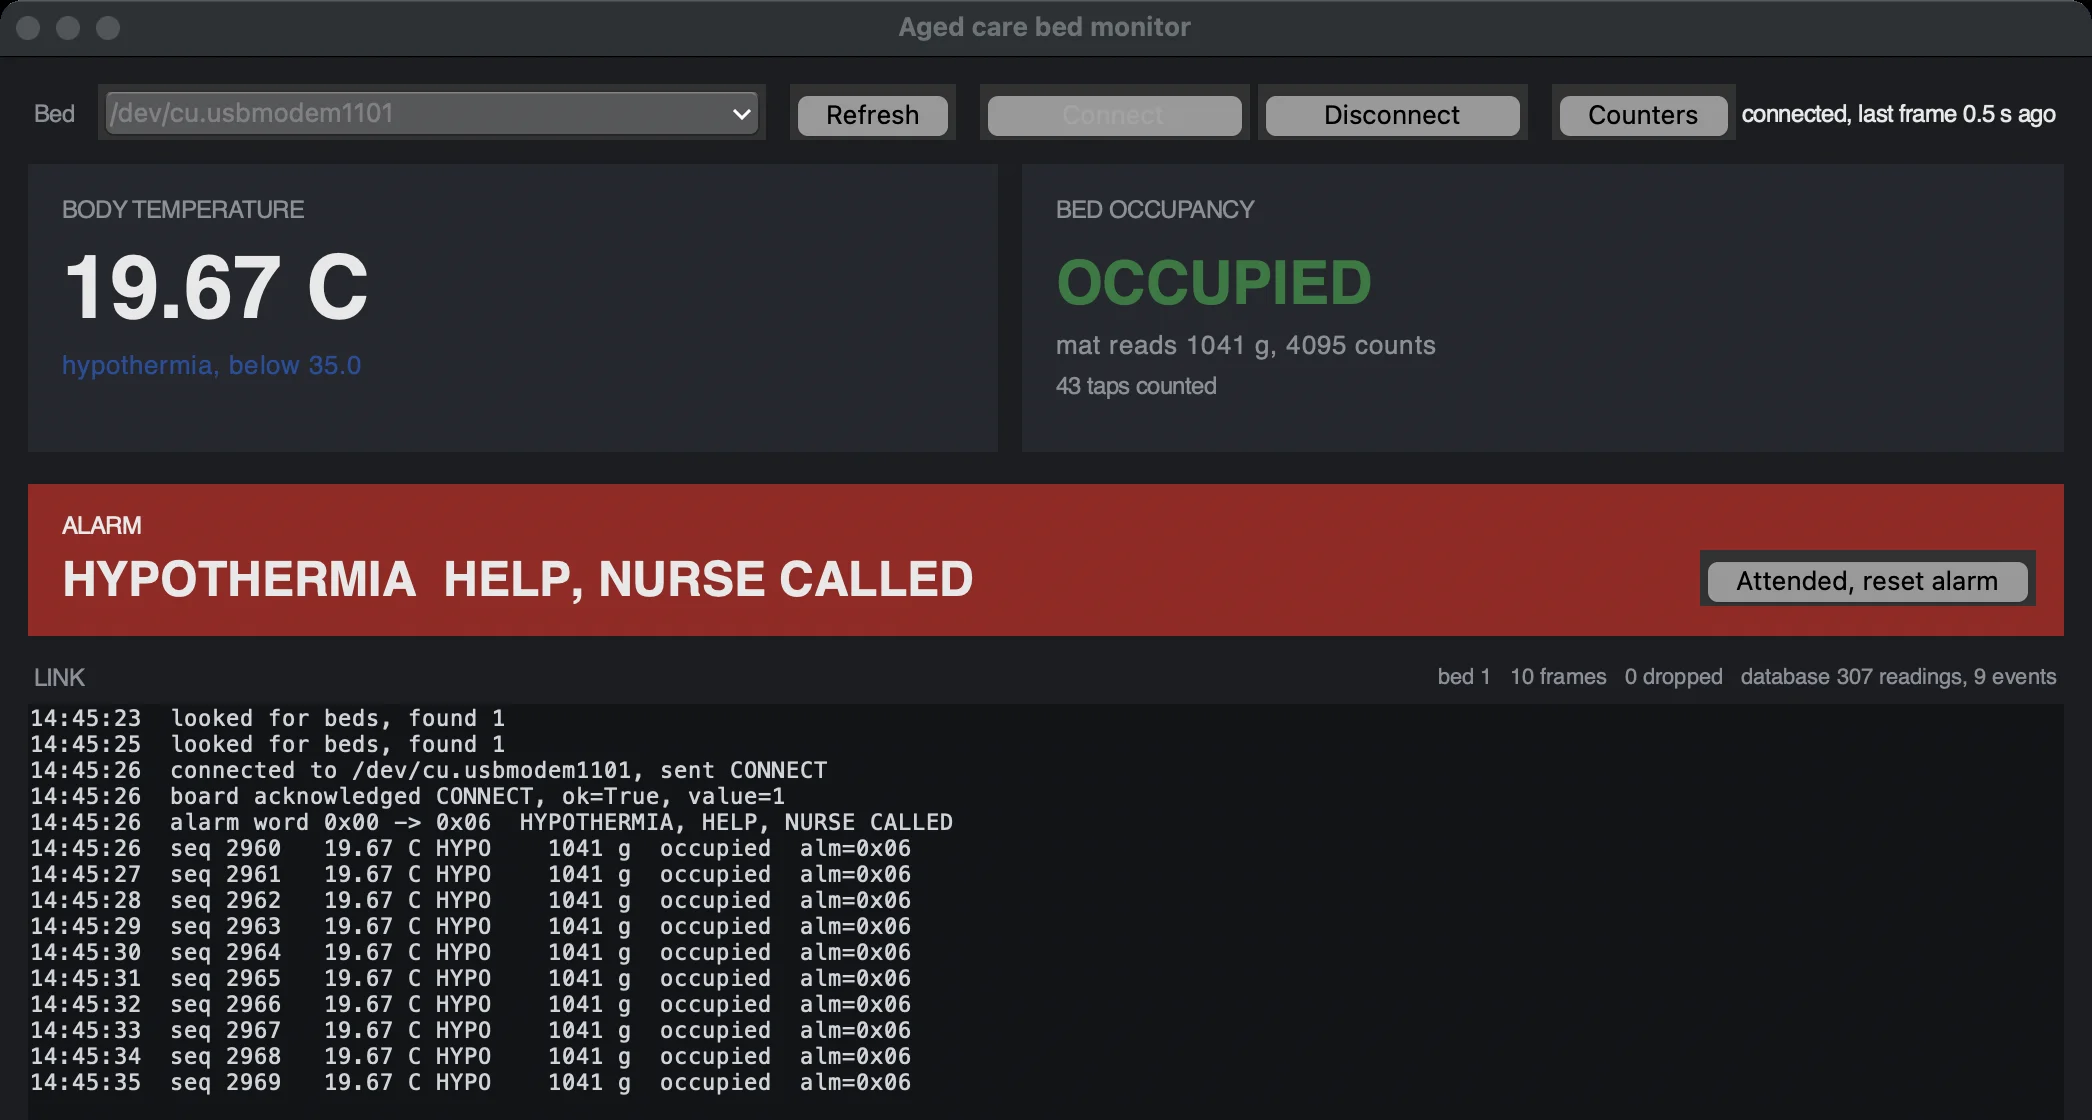Click the hypothermia, below 35.0 note
The width and height of the screenshot is (2092, 1120).
click(211, 365)
